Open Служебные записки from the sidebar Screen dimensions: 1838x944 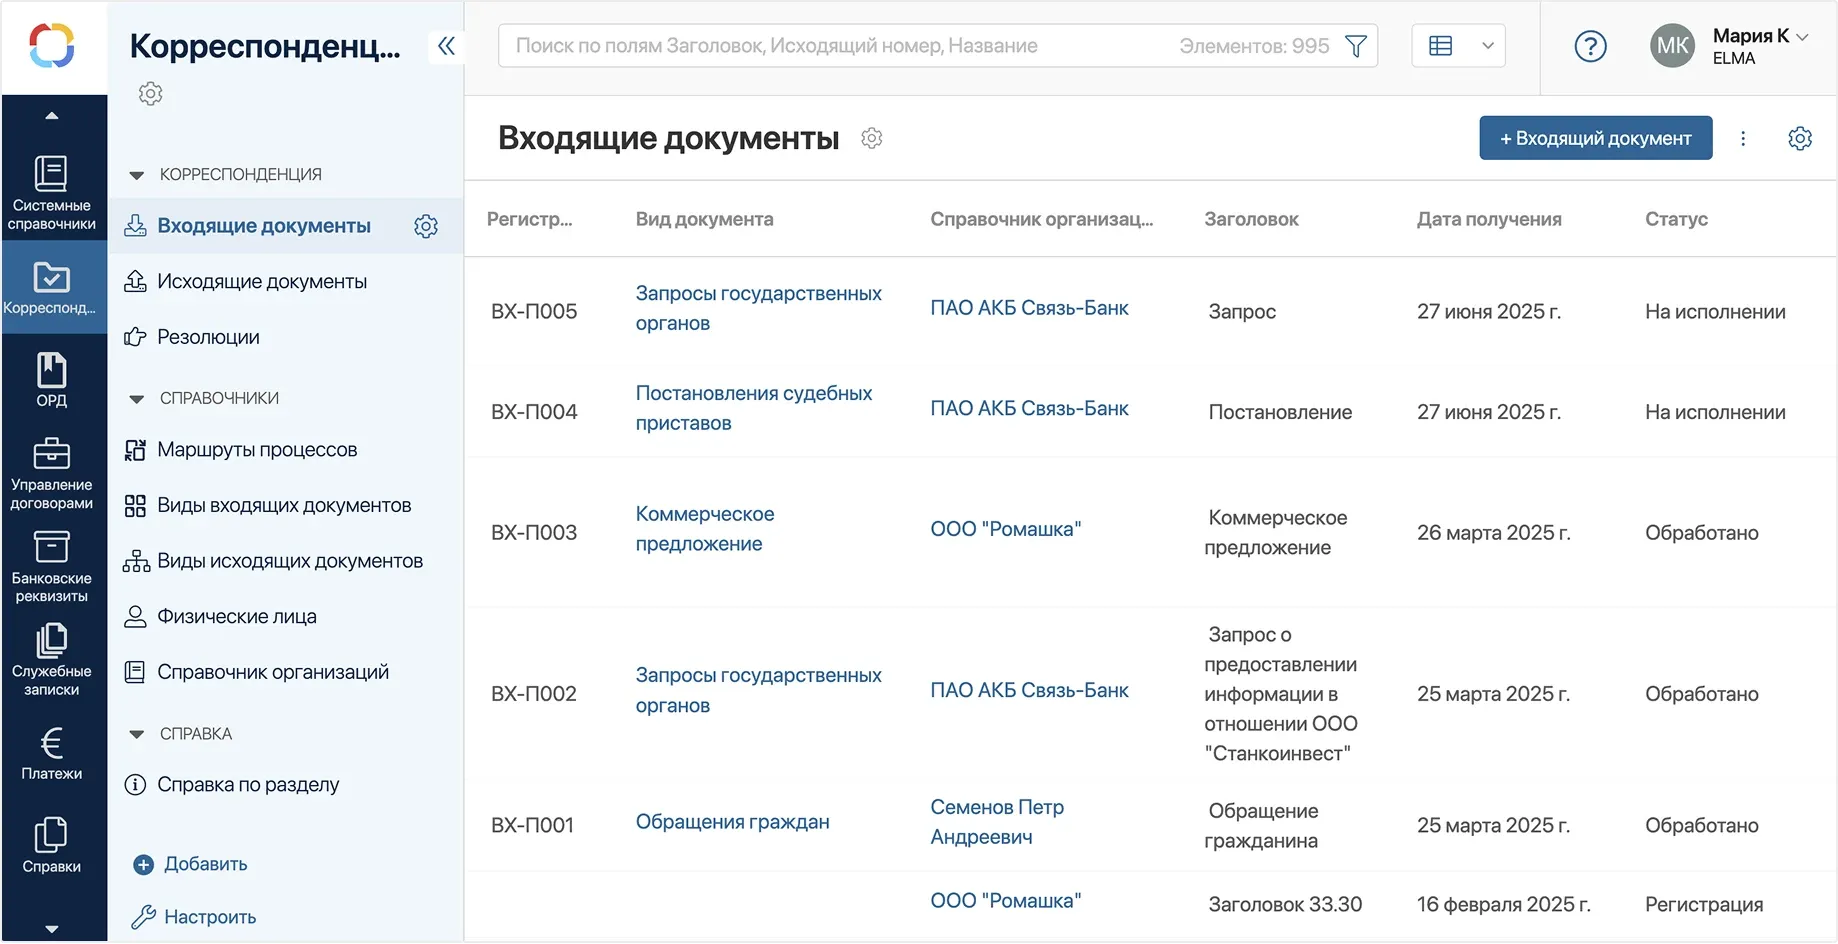[53, 655]
